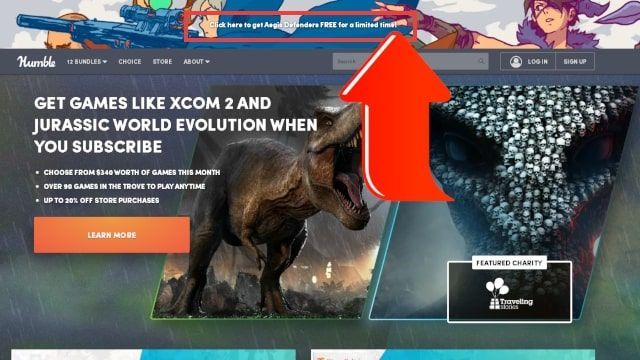Expand the About dropdown menu
Viewport: 640px width, 360px height.
196,62
